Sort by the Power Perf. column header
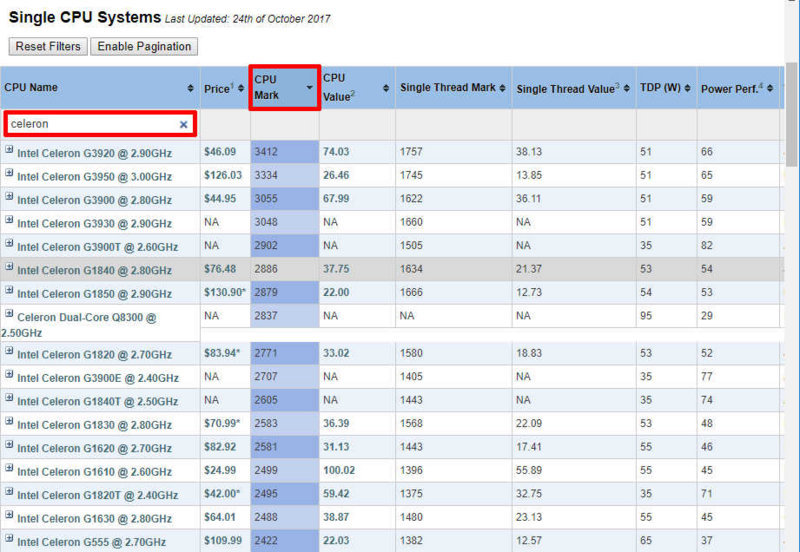This screenshot has width=800, height=552. tap(738, 88)
